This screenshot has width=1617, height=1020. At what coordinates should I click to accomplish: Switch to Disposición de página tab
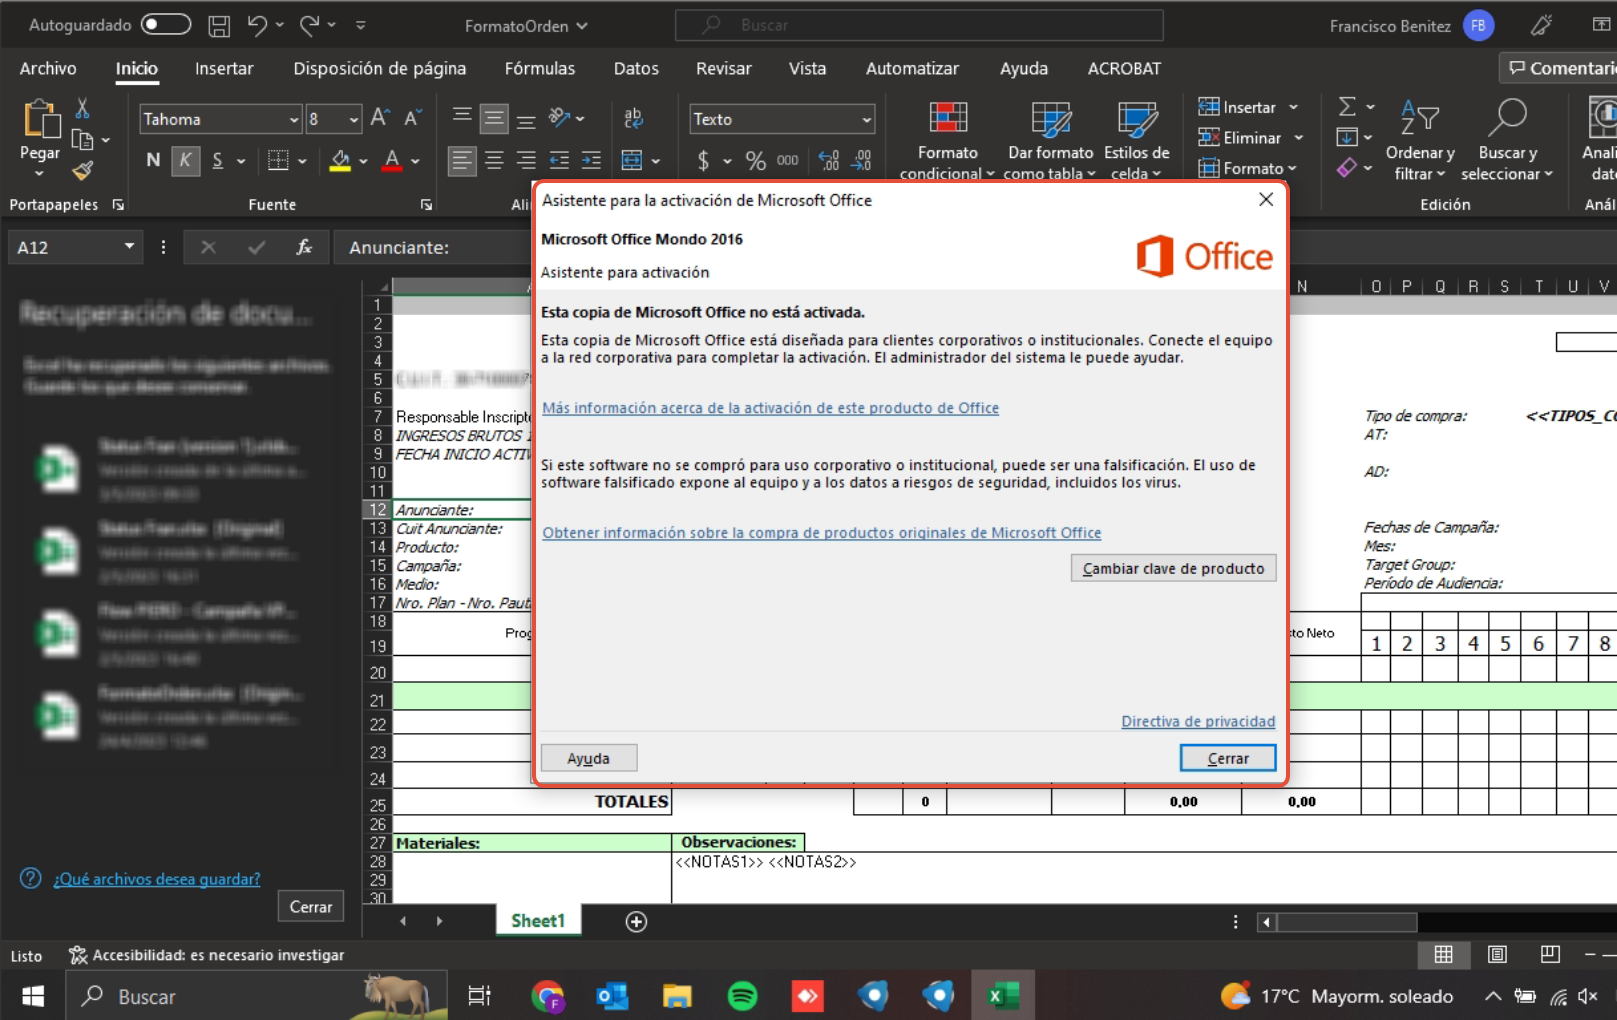[x=379, y=68]
